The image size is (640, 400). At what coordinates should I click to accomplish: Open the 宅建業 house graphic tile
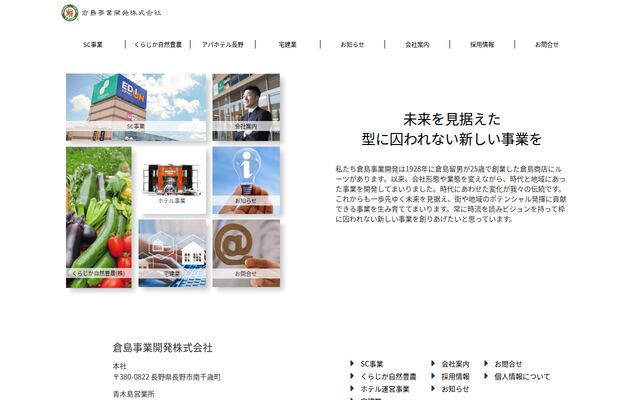click(172, 253)
